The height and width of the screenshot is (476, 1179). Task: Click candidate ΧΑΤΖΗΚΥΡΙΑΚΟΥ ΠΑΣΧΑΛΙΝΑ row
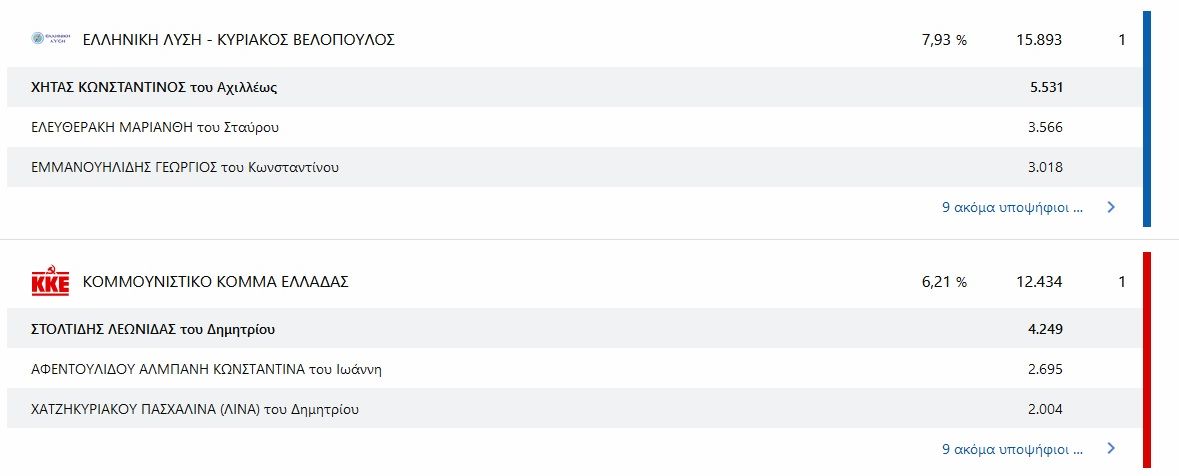pos(574,409)
